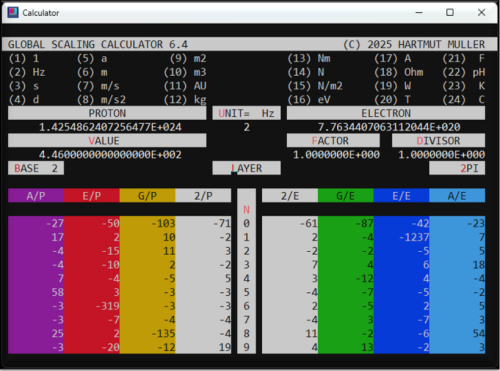Click the DIVISOR button
The image size is (500, 371).
(438, 141)
